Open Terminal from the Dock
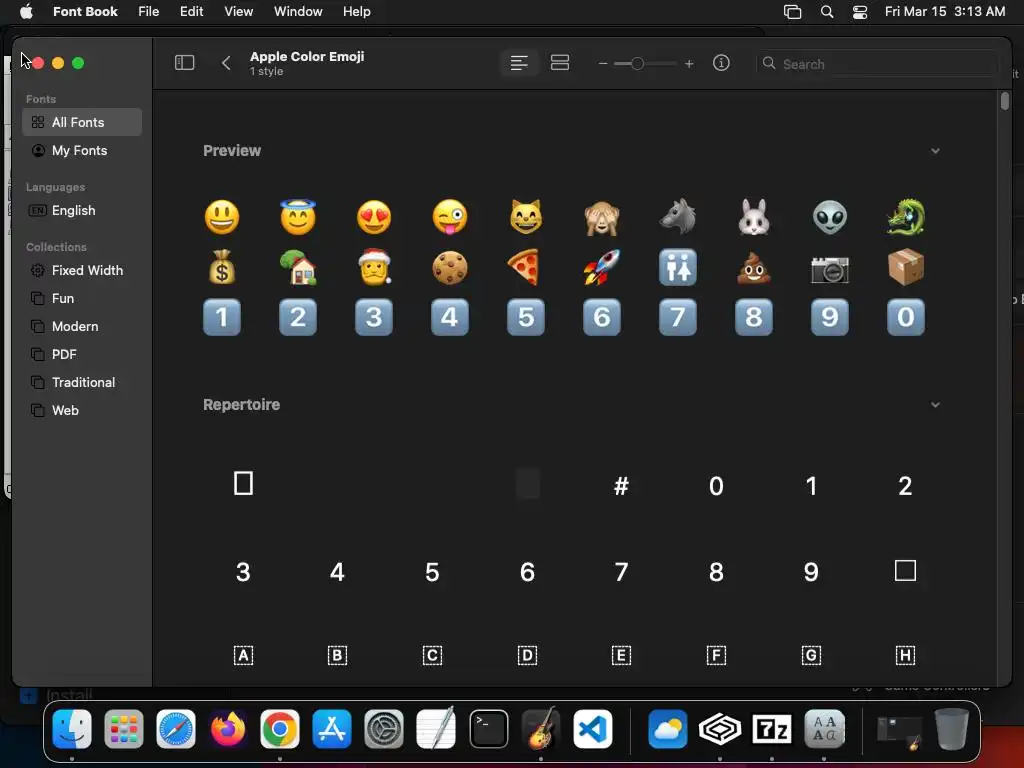Viewport: 1024px width, 768px height. click(x=488, y=729)
